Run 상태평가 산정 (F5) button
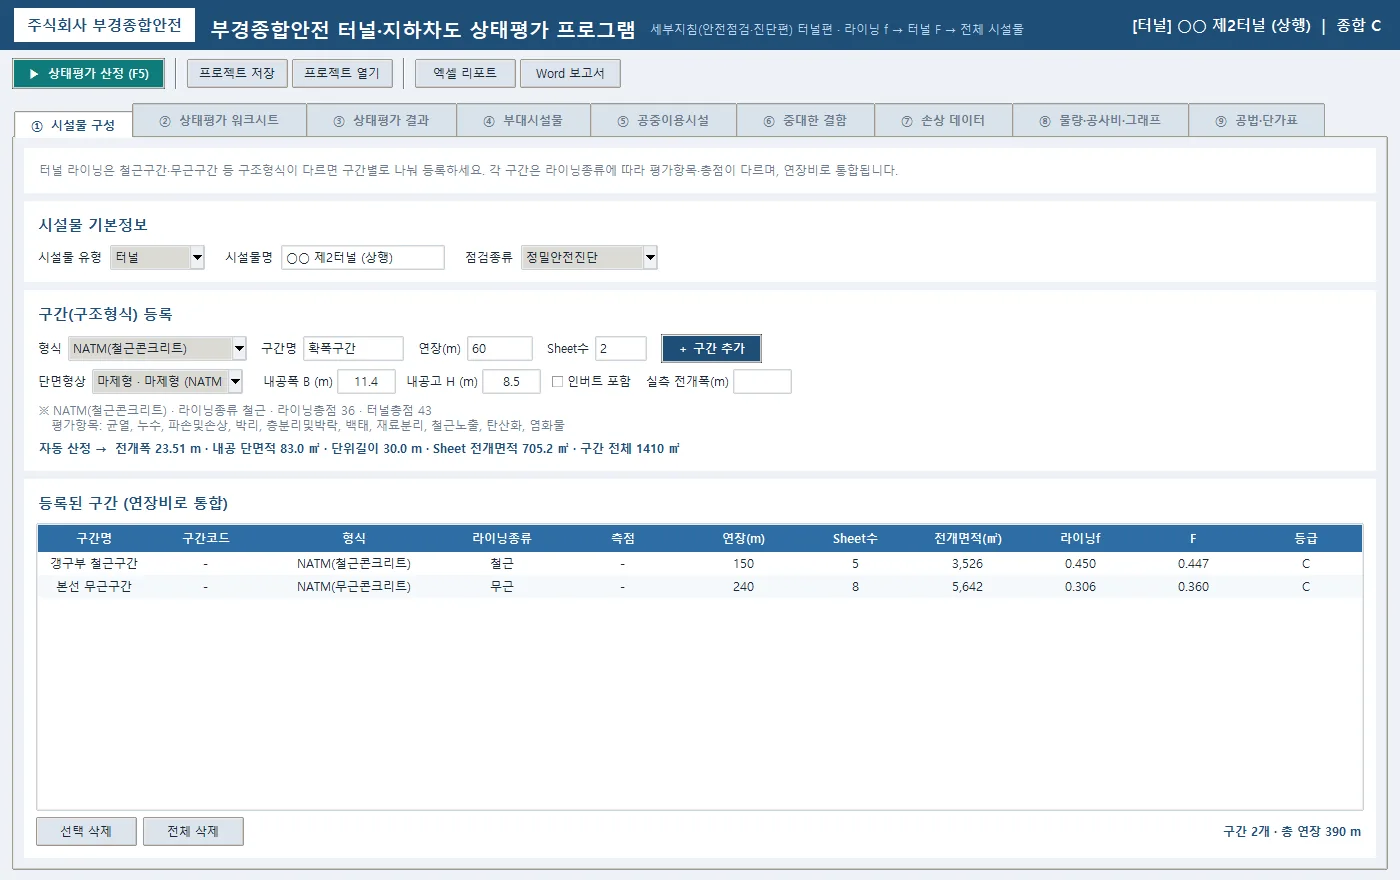Viewport: 1400px width, 880px height. (x=88, y=73)
